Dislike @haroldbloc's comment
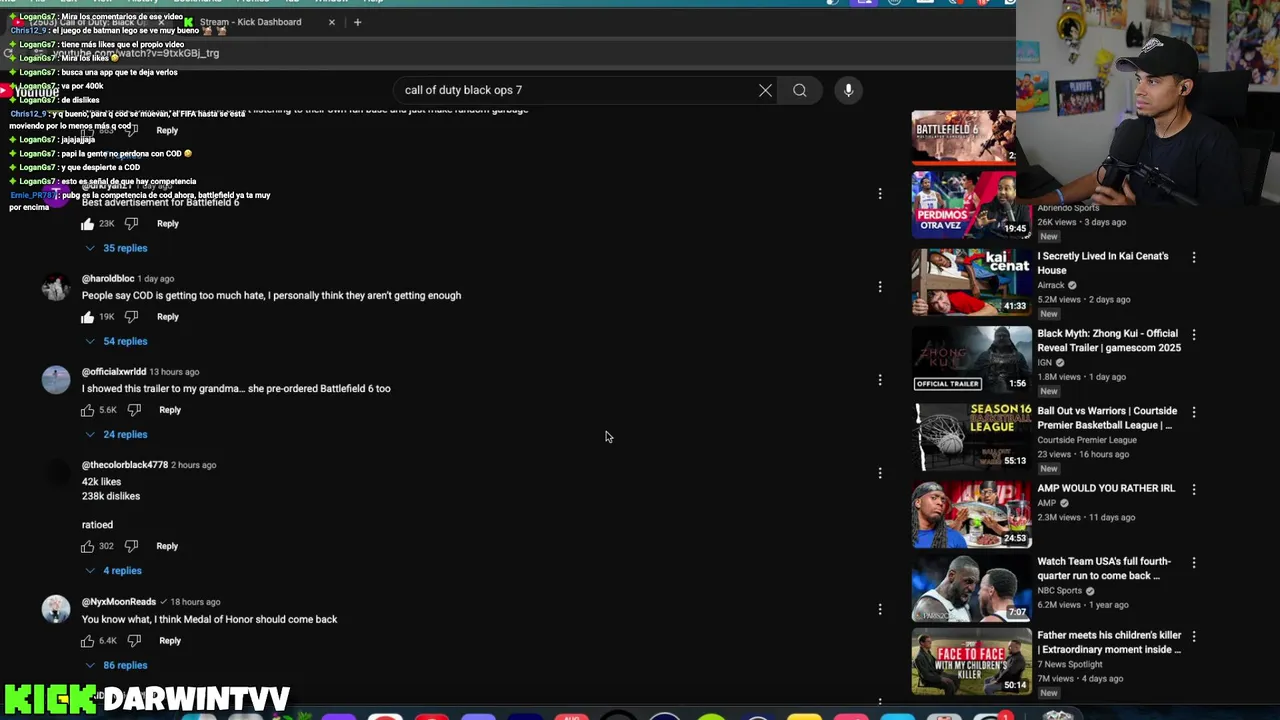The image size is (1280, 720). click(131, 317)
